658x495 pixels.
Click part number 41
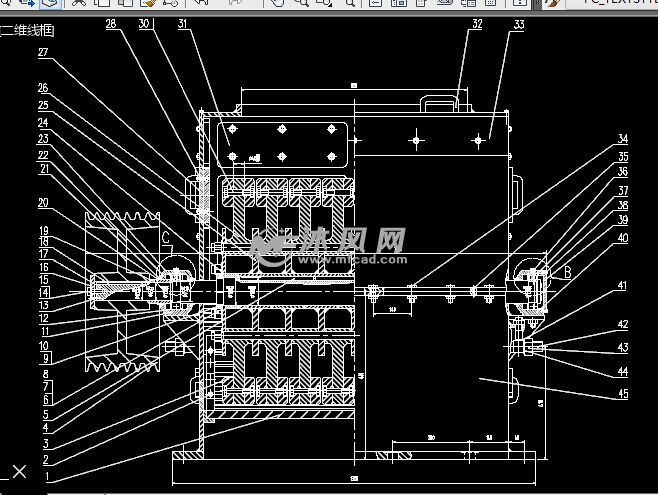point(622,286)
